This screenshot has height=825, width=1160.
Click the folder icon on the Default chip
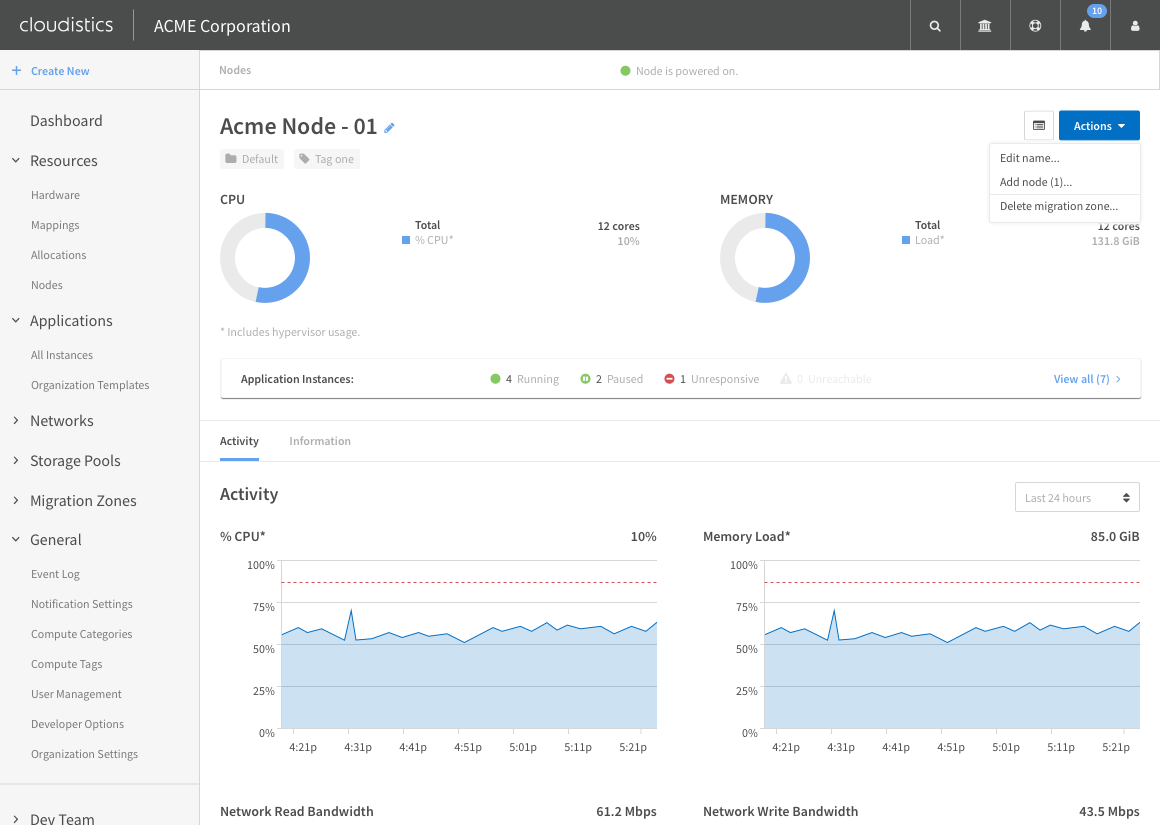[x=231, y=159]
